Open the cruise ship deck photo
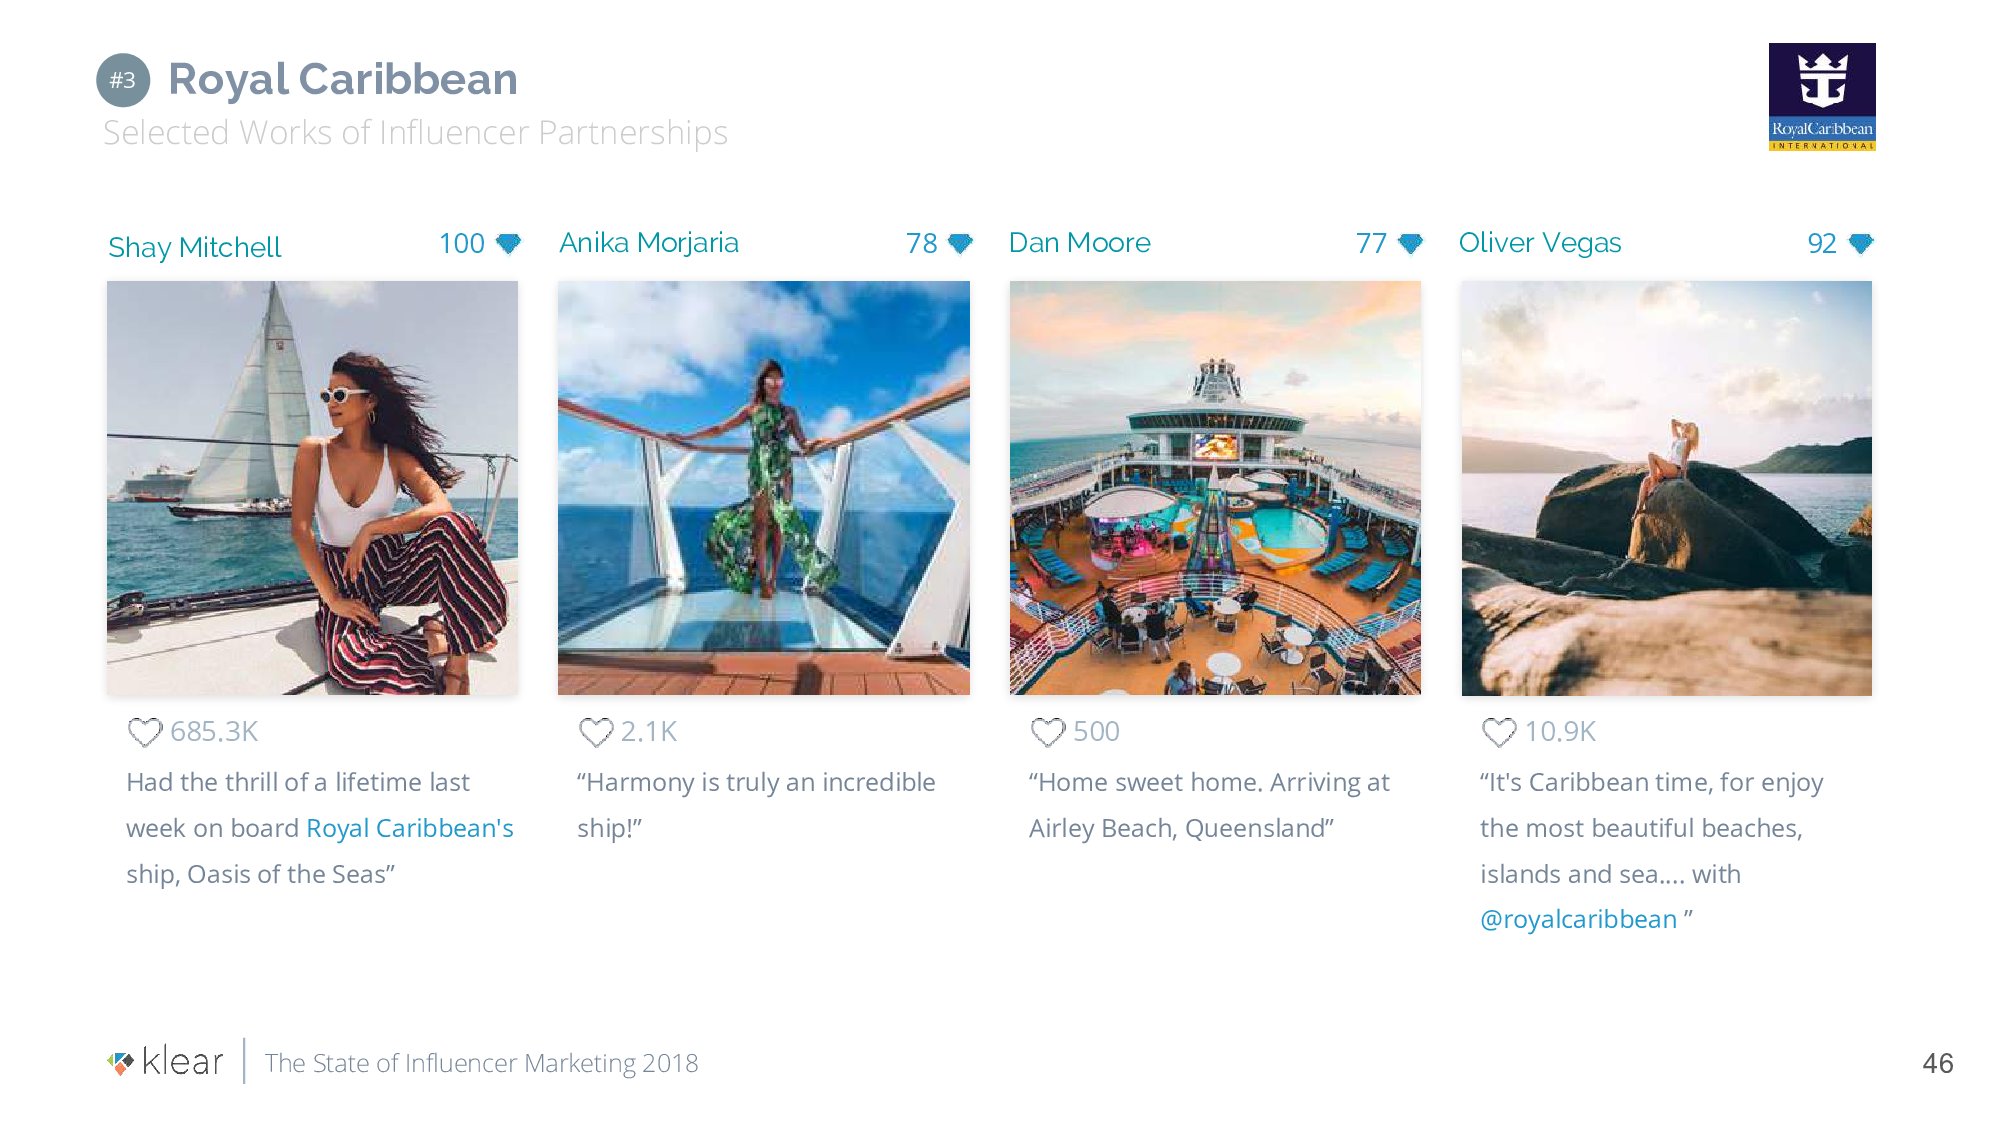Screen dimensions: 2000x1125 (1215, 487)
